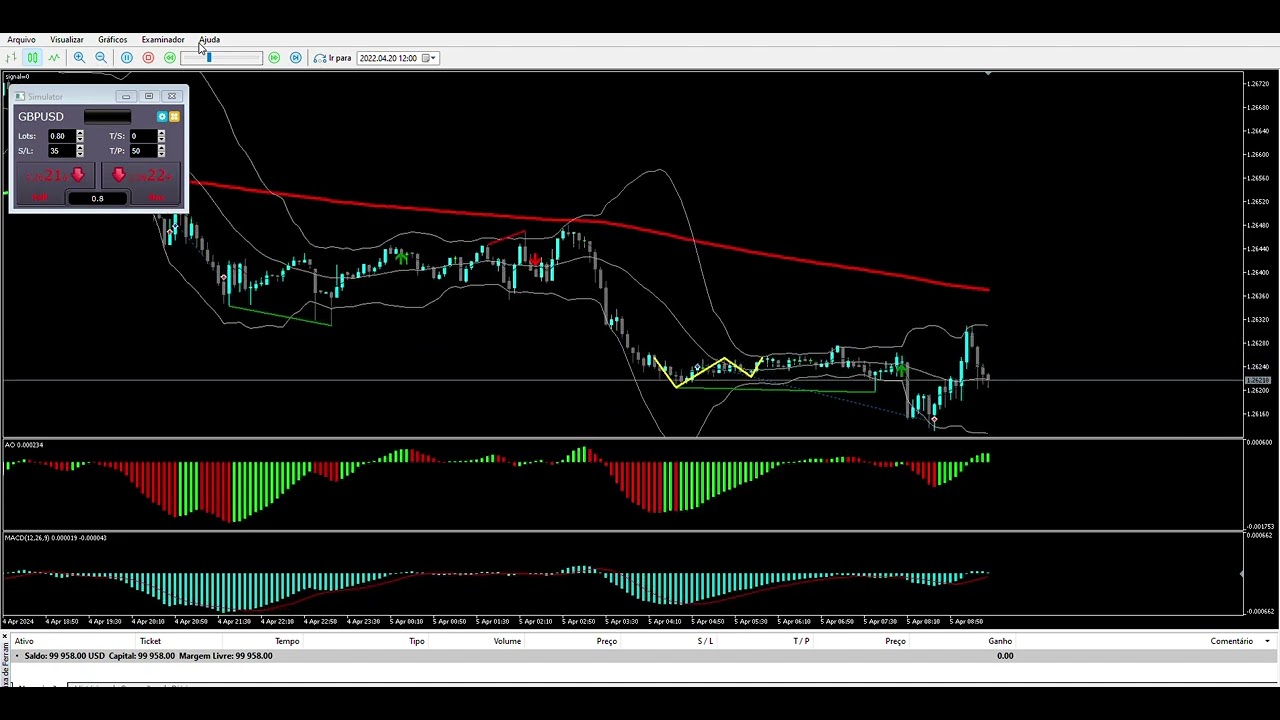This screenshot has width=1280, height=720.
Task: Open the Ajuda menu
Action: pyautogui.click(x=209, y=40)
